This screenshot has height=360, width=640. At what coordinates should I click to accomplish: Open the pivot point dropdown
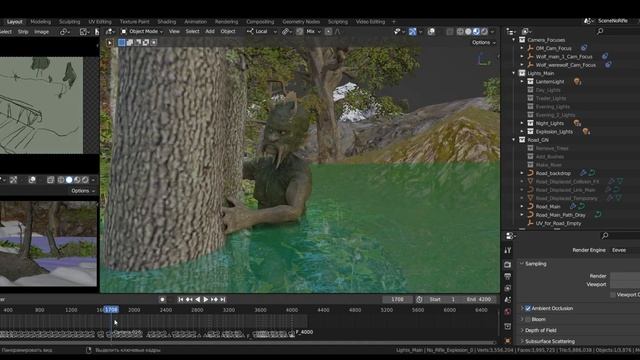coord(287,31)
